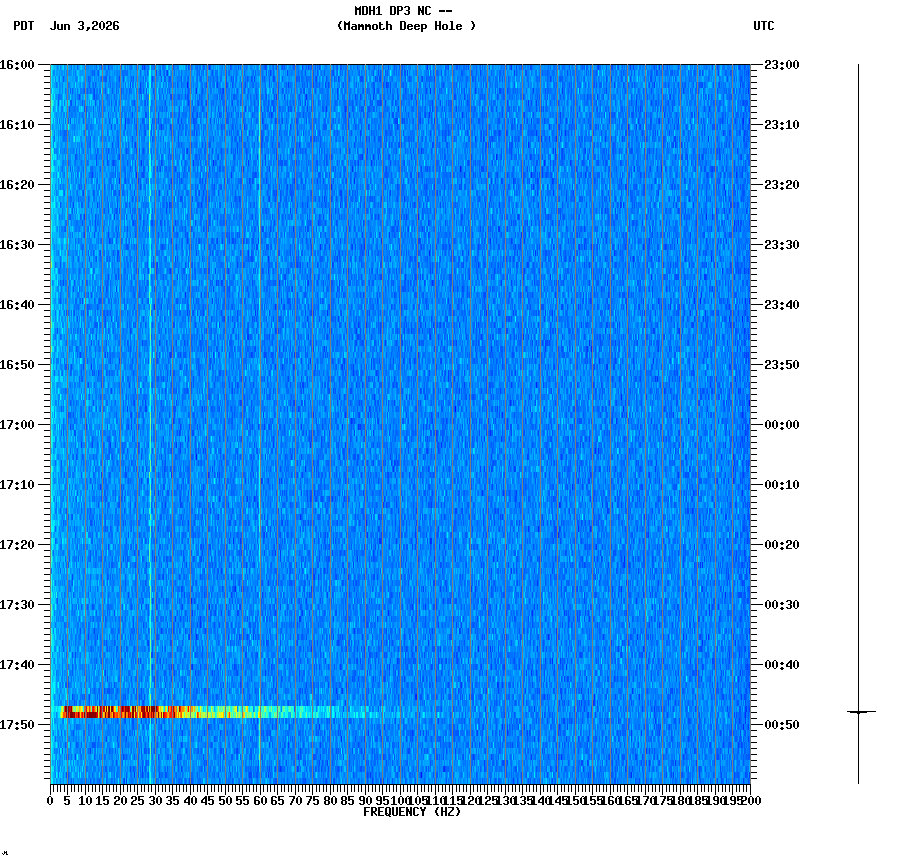Click the UTC time label '23:50'
Screen dimensions: 902x864
pos(782,365)
